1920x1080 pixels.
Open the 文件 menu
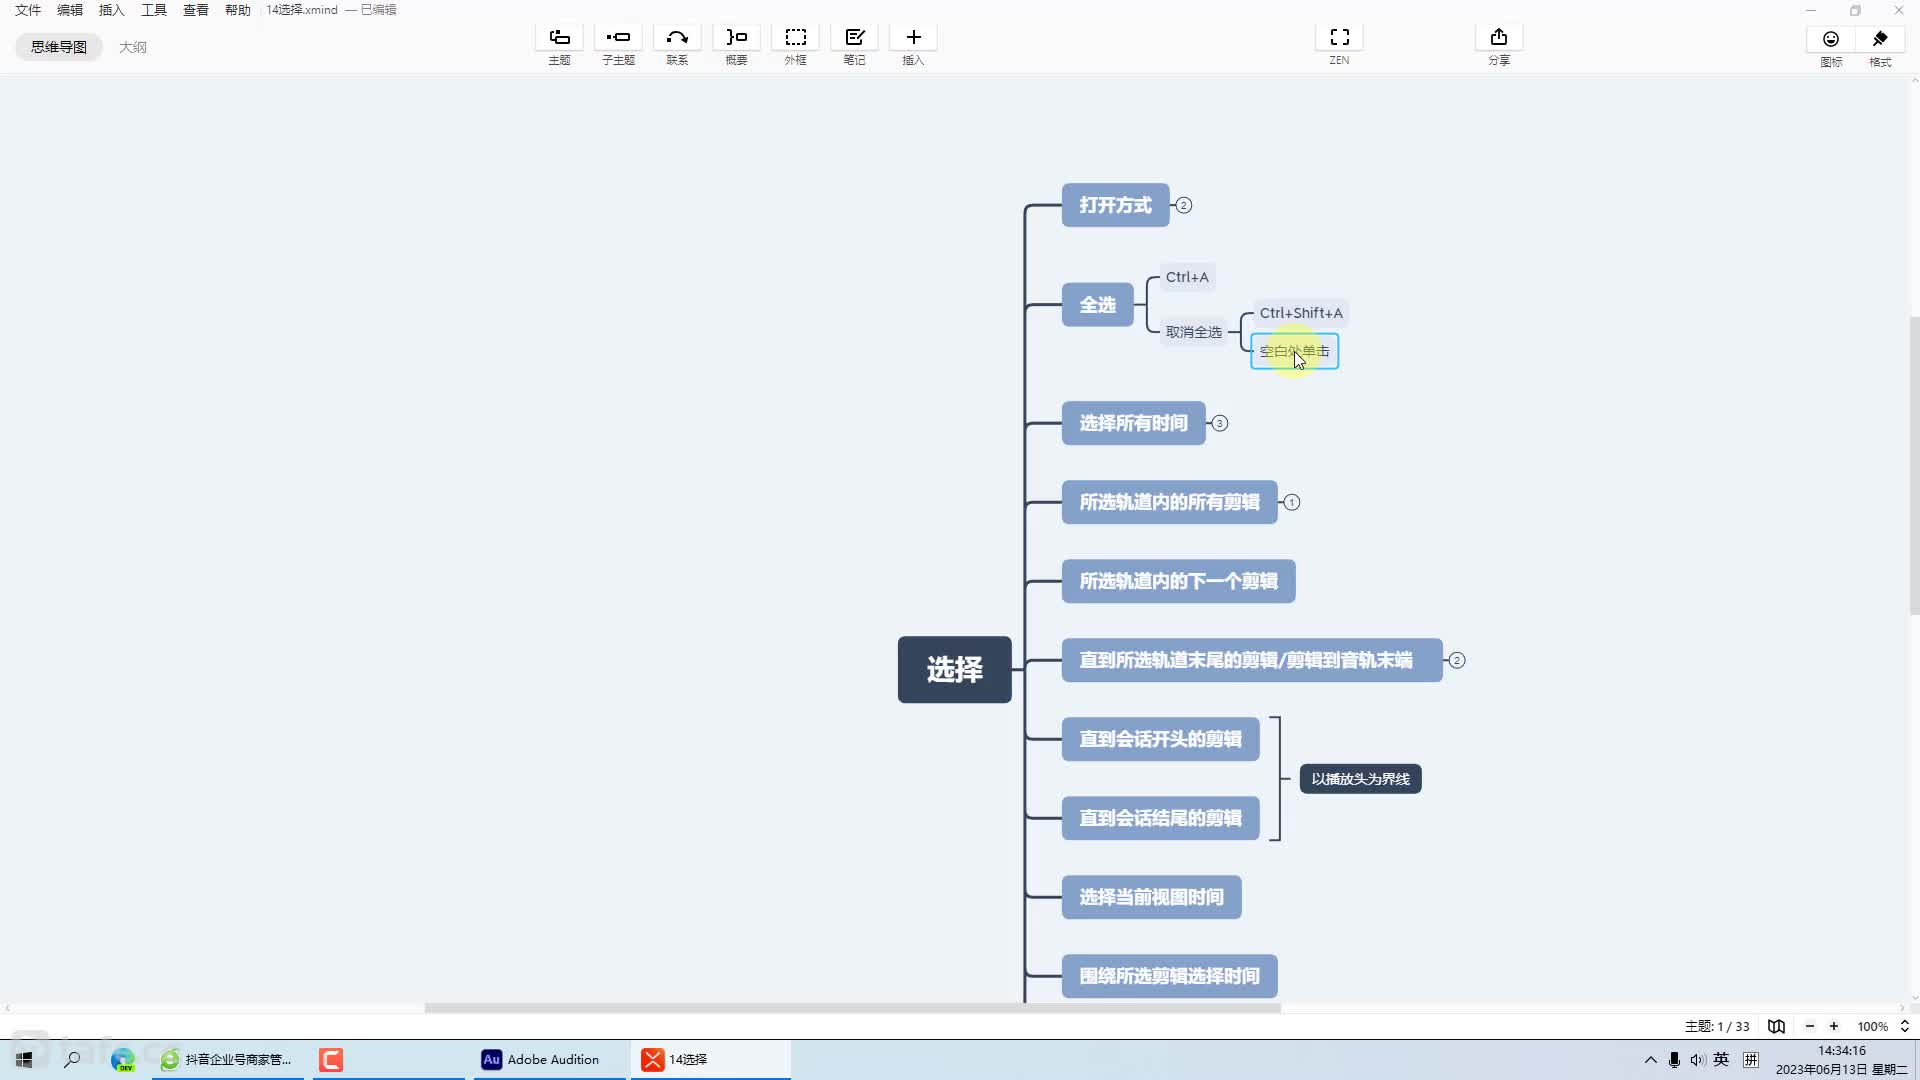pyautogui.click(x=28, y=10)
